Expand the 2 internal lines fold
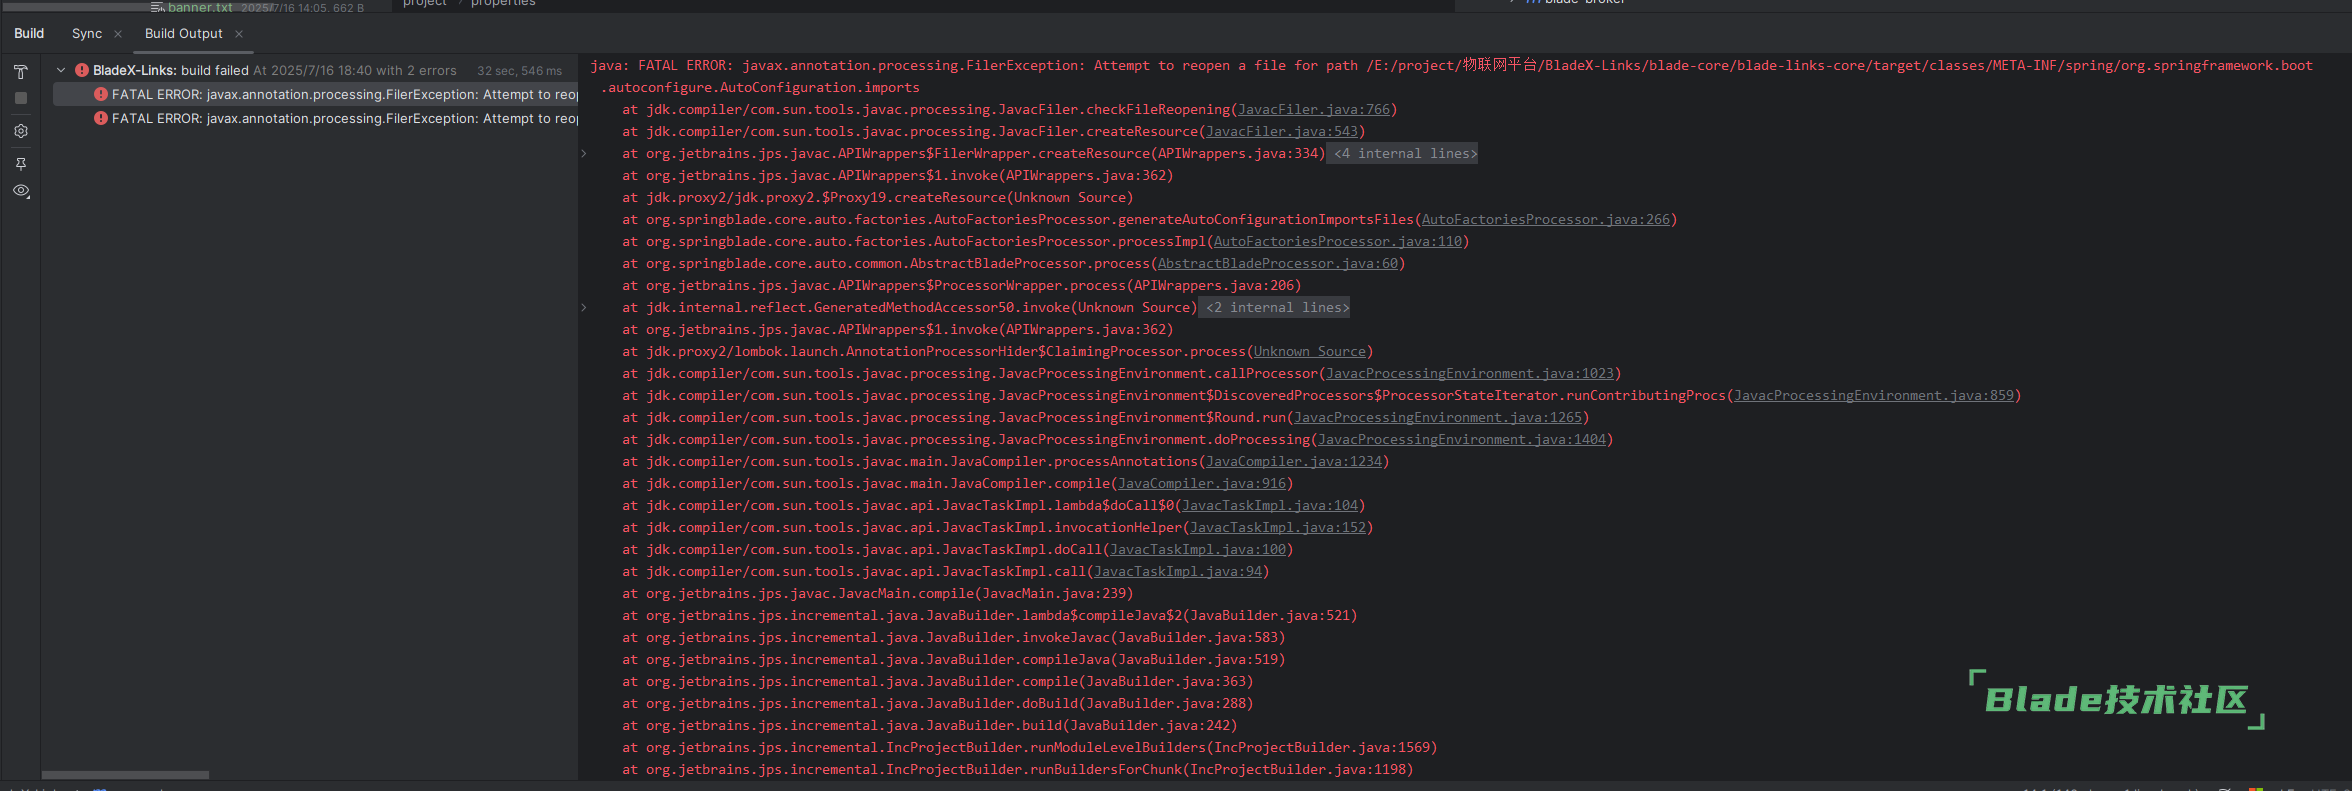The height and width of the screenshot is (791, 2352). click(1275, 308)
